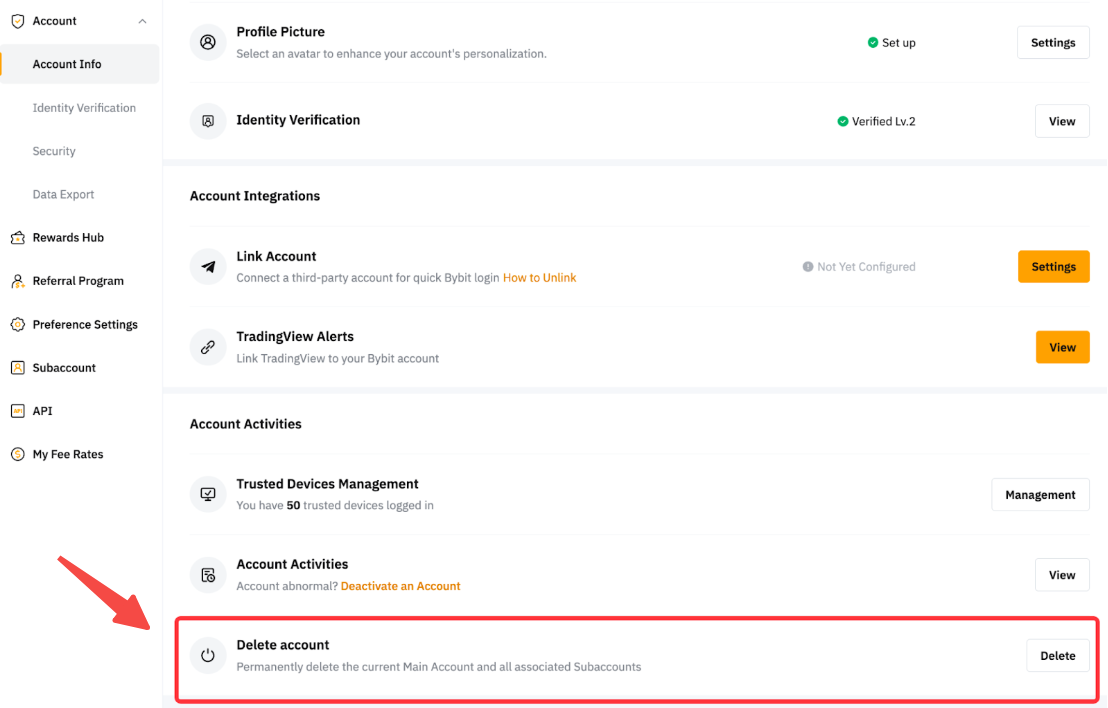
Task: Open Identity Verification in the sidebar
Action: [x=84, y=108]
